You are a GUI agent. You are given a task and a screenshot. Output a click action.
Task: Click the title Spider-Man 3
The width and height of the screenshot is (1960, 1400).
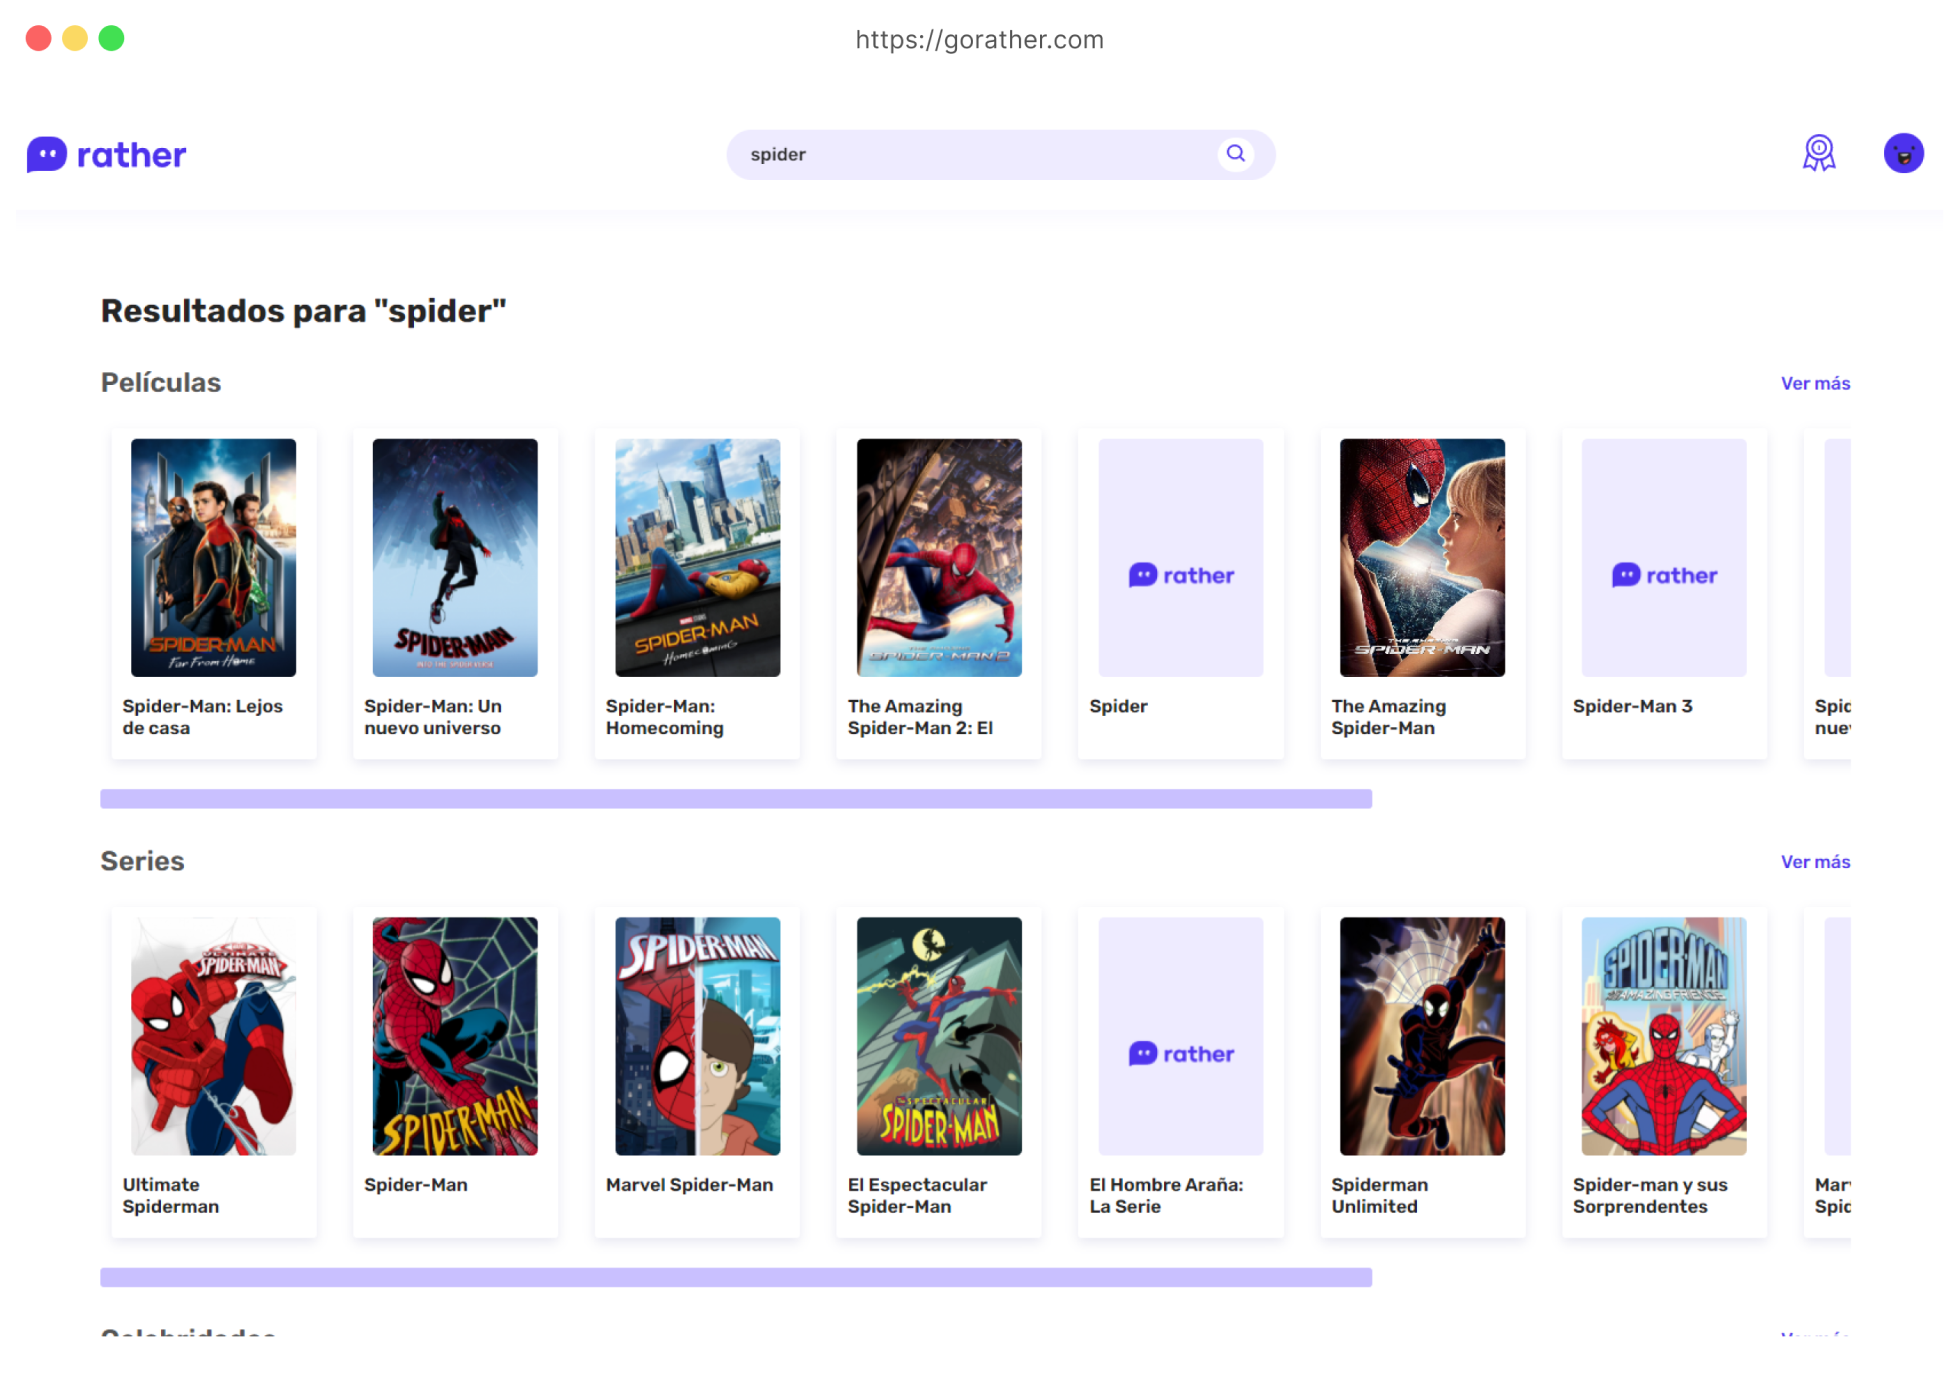(1632, 706)
